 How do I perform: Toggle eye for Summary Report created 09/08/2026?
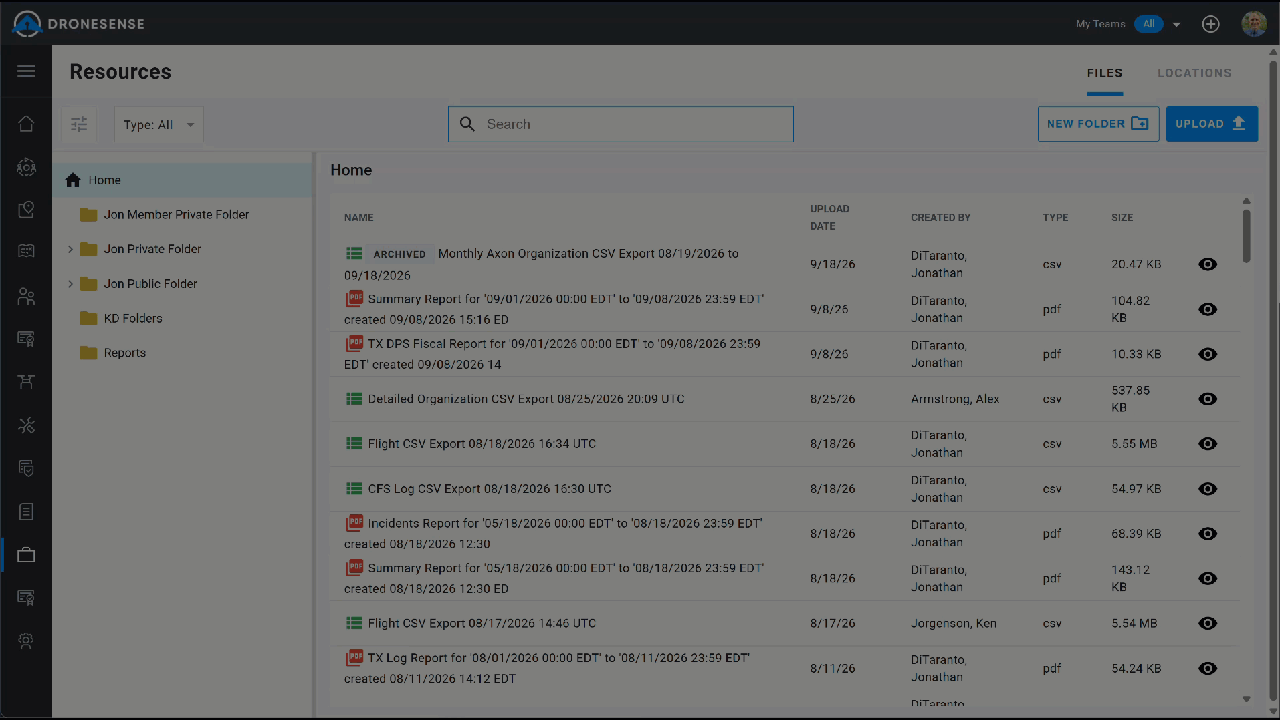[1208, 309]
